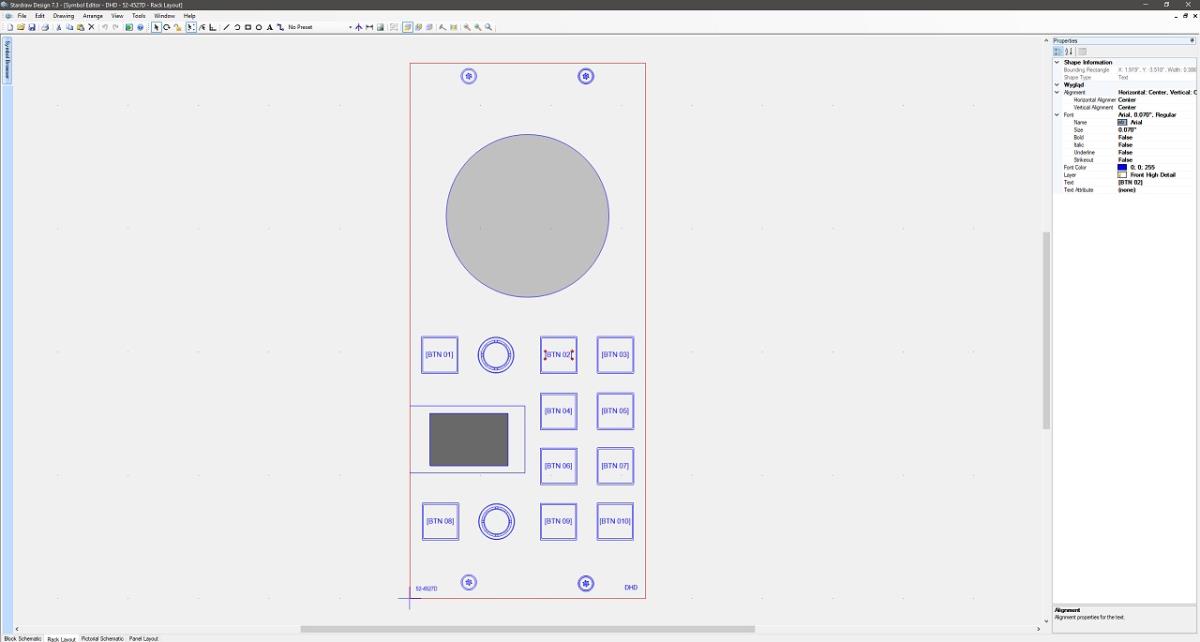The width and height of the screenshot is (1200, 642).
Task: Open the No Preset dropdown
Action: coord(350,27)
